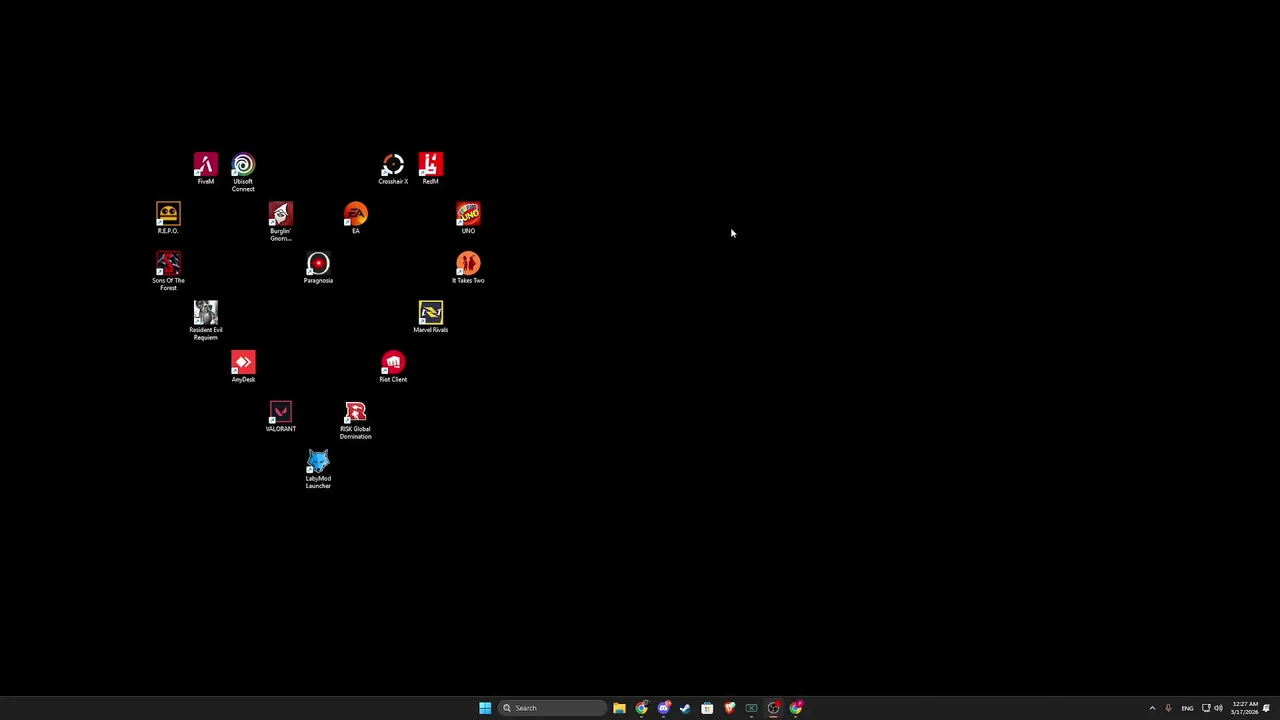The height and width of the screenshot is (720, 1280).
Task: Select the UNO desktop shortcut
Action: (x=468, y=218)
